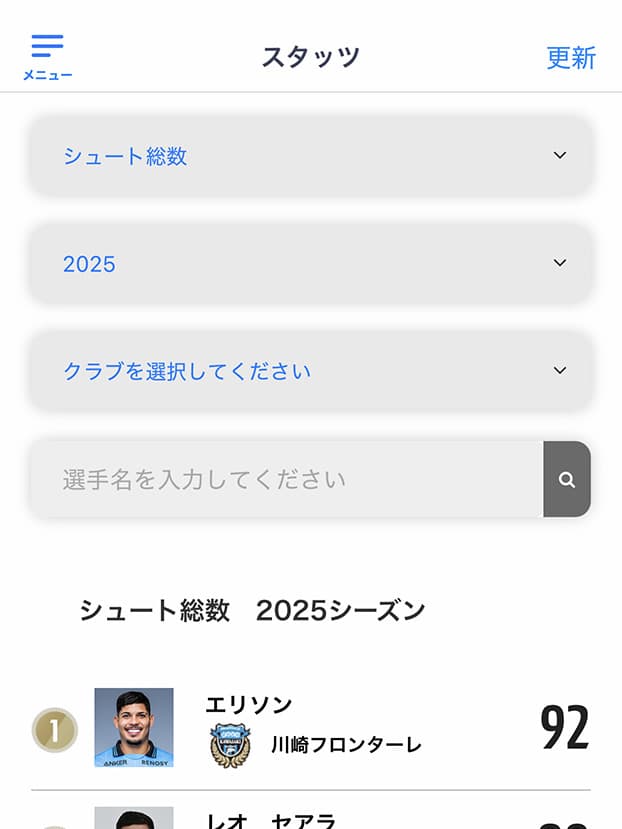Screen dimensions: 622x829
Task: Open the second-ranked player's photo
Action: coord(134,818)
